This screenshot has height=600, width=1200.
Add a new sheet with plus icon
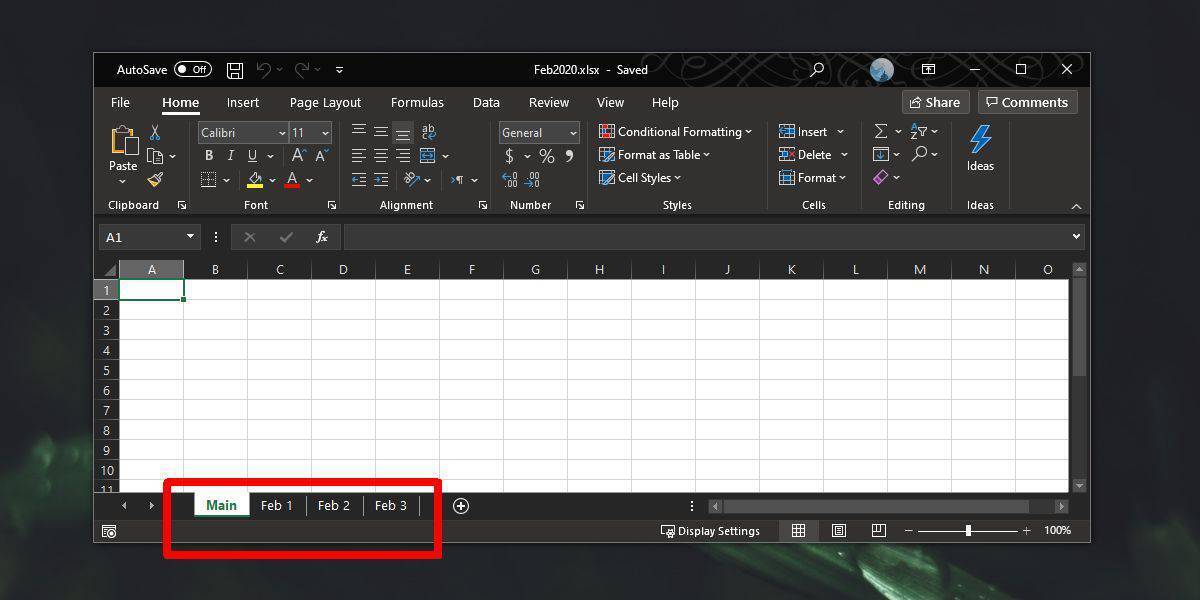[460, 506]
